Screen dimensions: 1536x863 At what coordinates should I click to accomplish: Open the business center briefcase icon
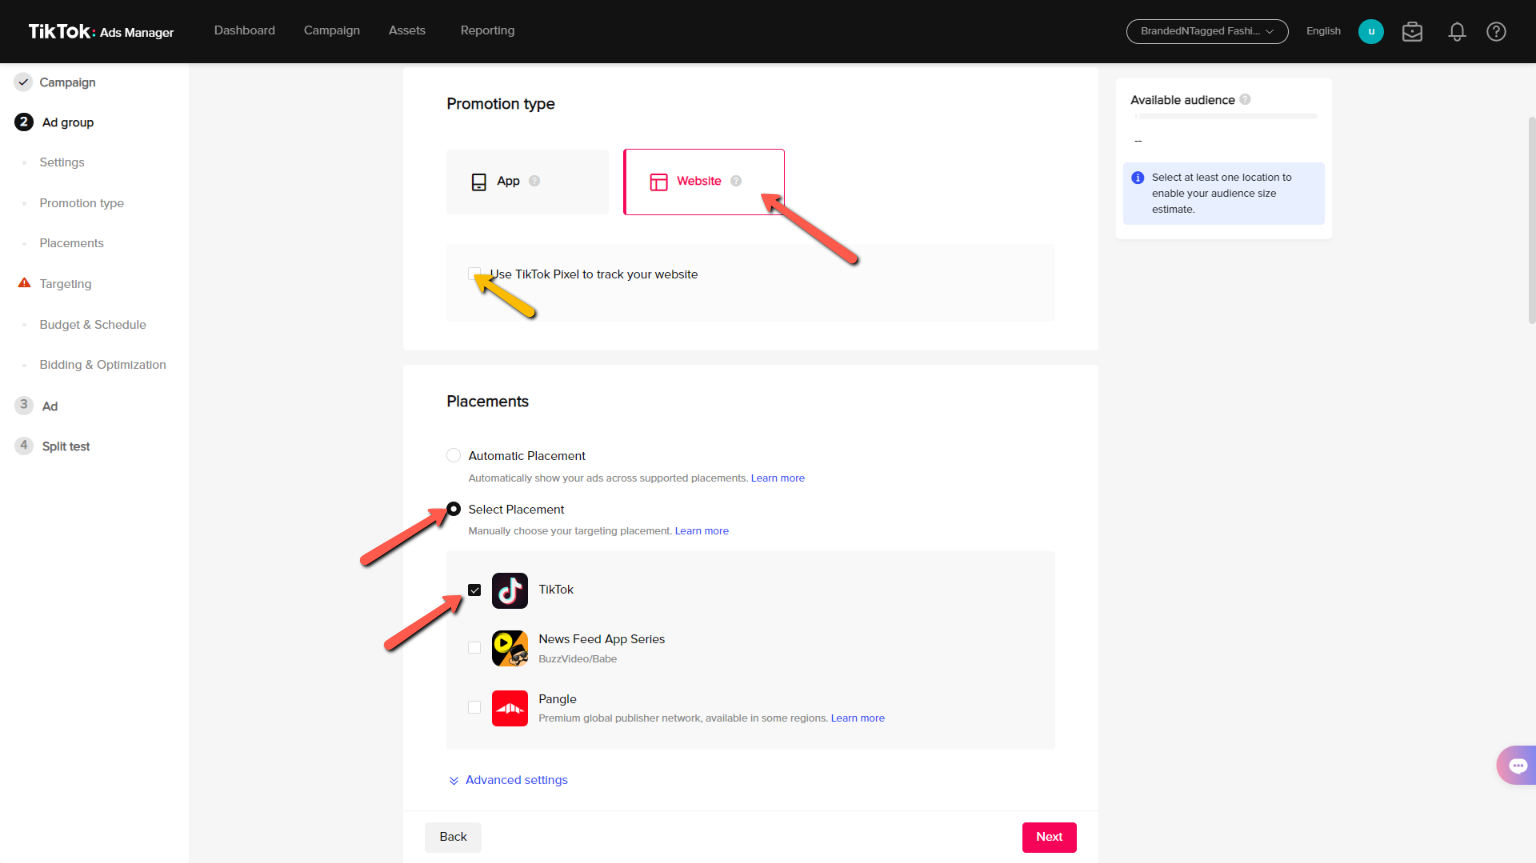(x=1412, y=32)
